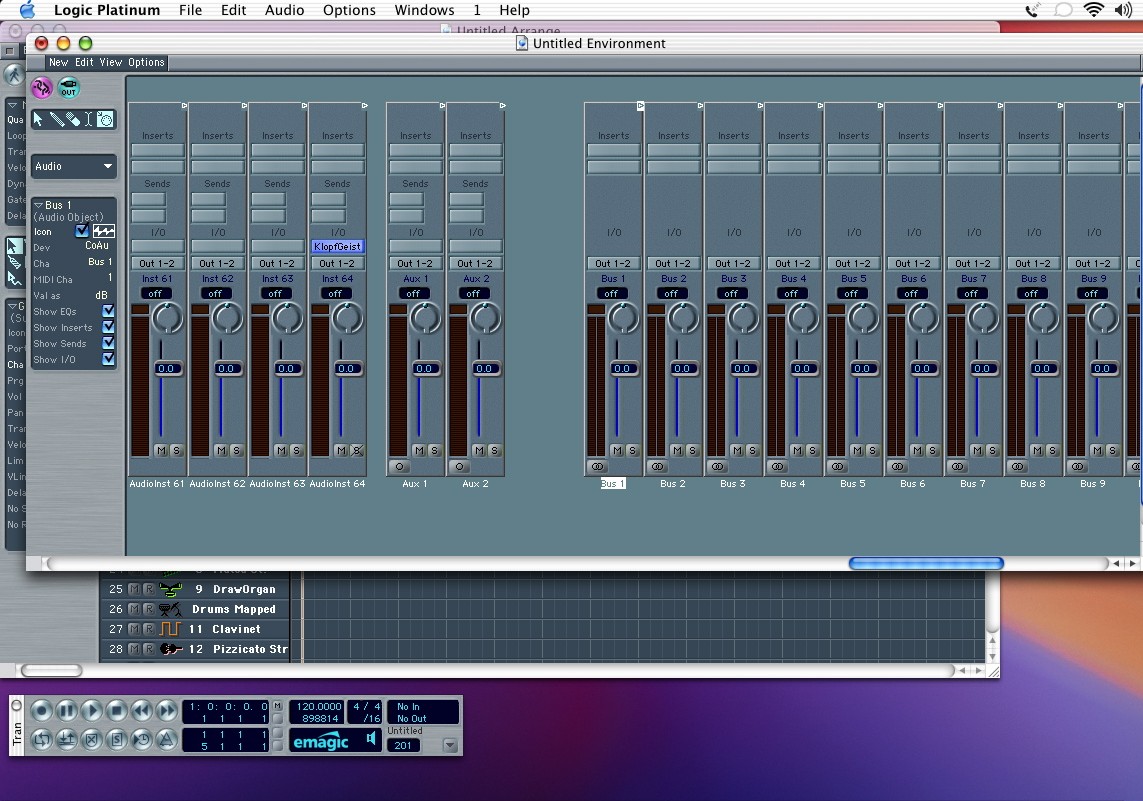Open the Options menu in menu bar

[349, 10]
